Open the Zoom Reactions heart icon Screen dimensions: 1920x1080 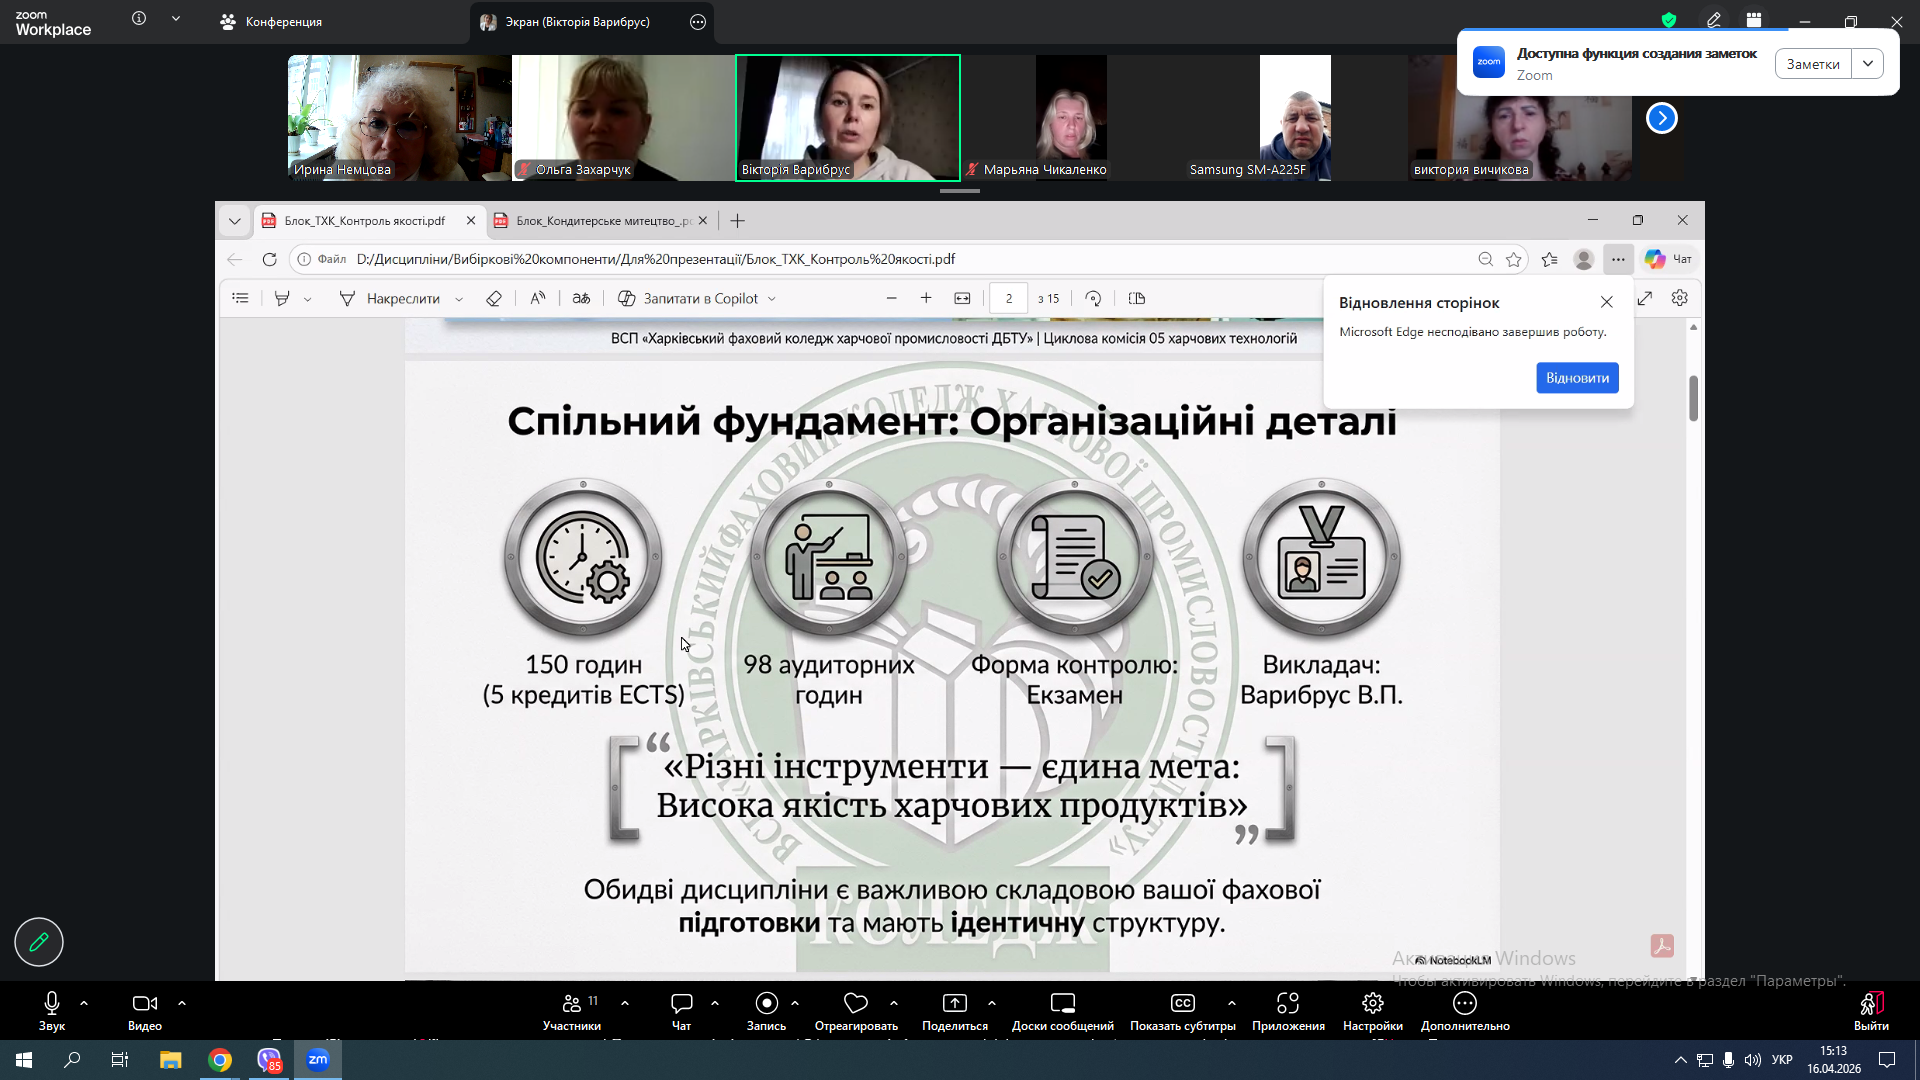point(856,1003)
